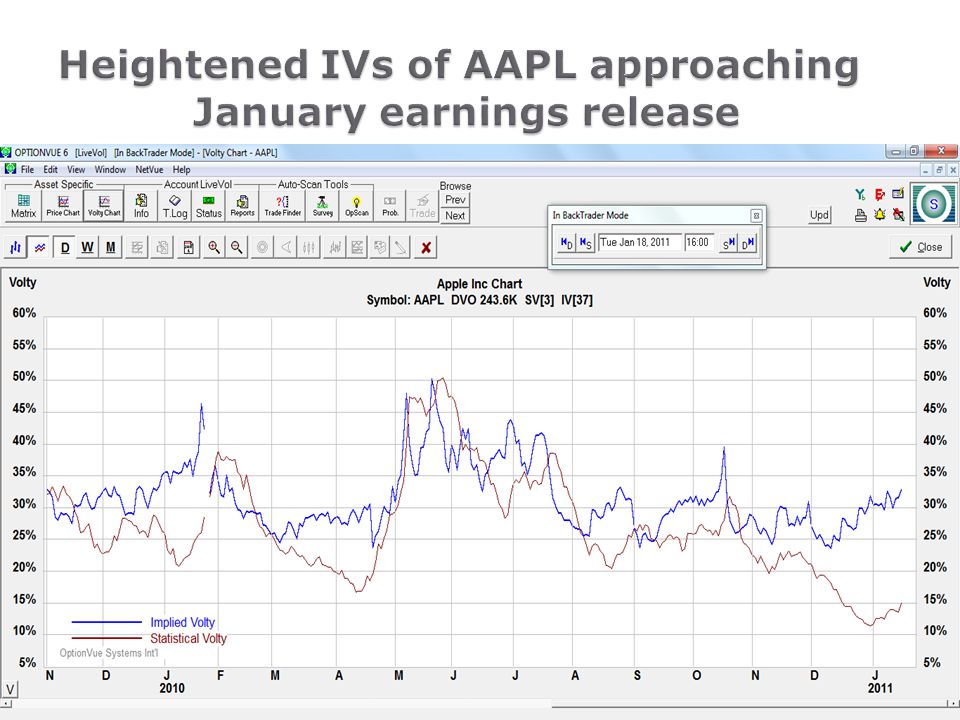Click the Statistical Volty legend label
The width and height of the screenshot is (960, 720).
189,639
